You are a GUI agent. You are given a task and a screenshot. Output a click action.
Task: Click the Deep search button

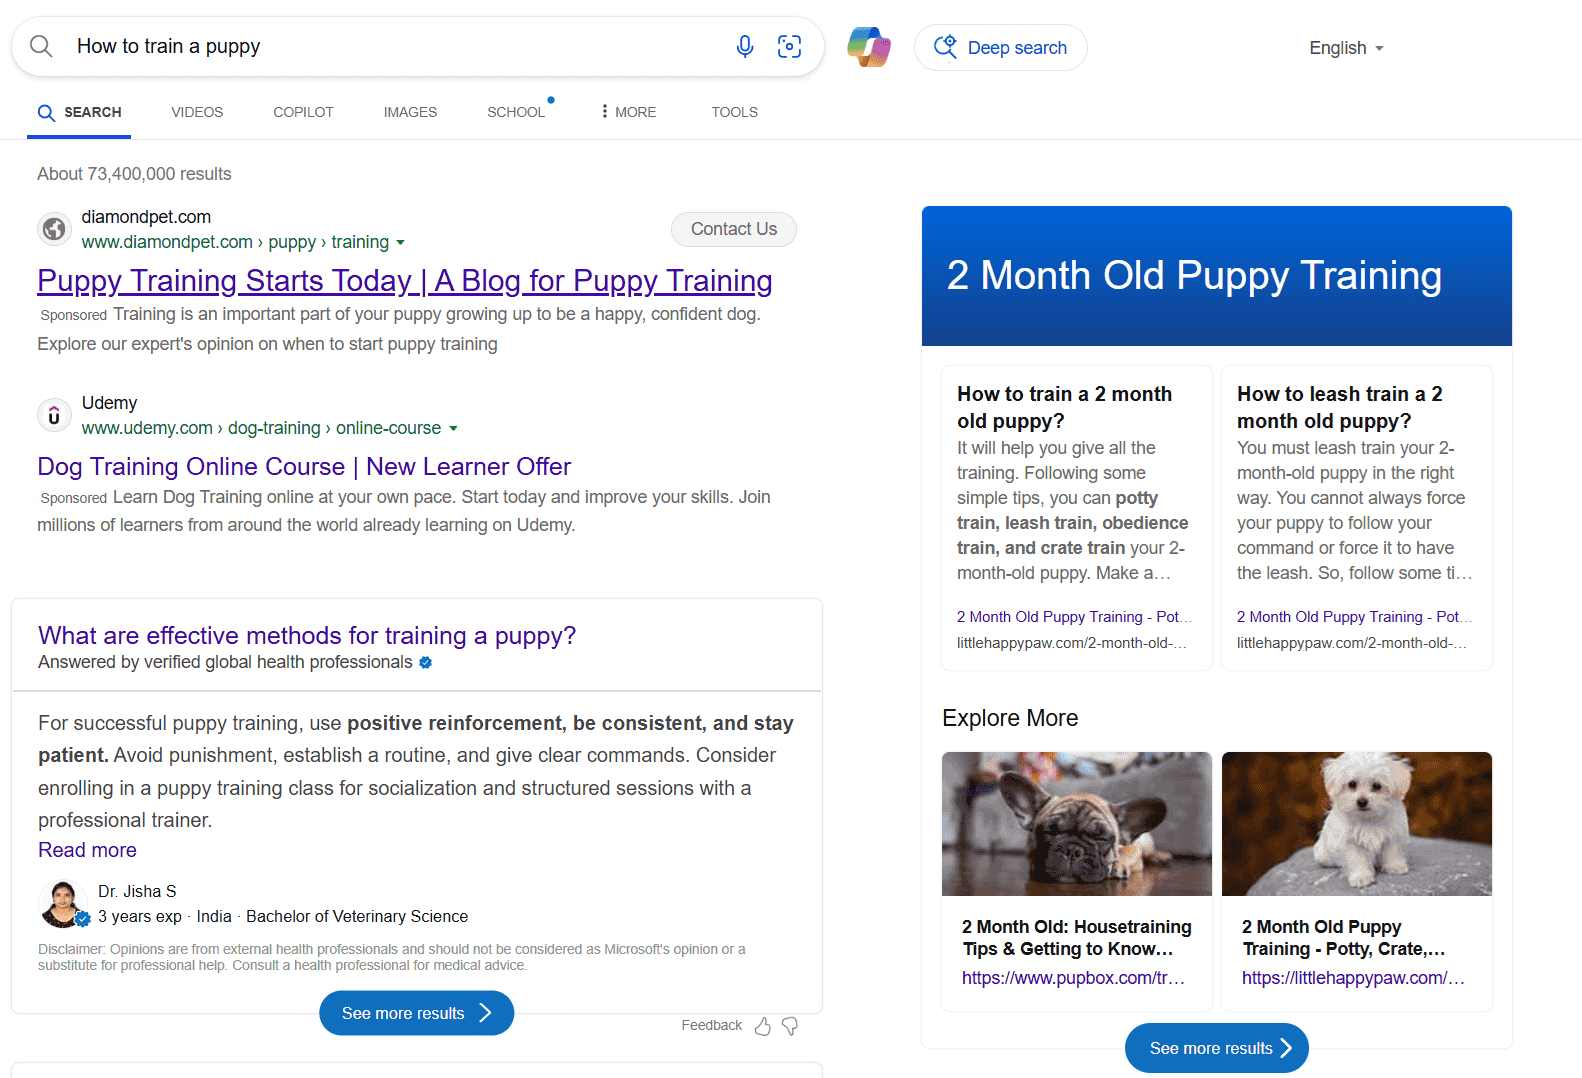tap(1000, 47)
